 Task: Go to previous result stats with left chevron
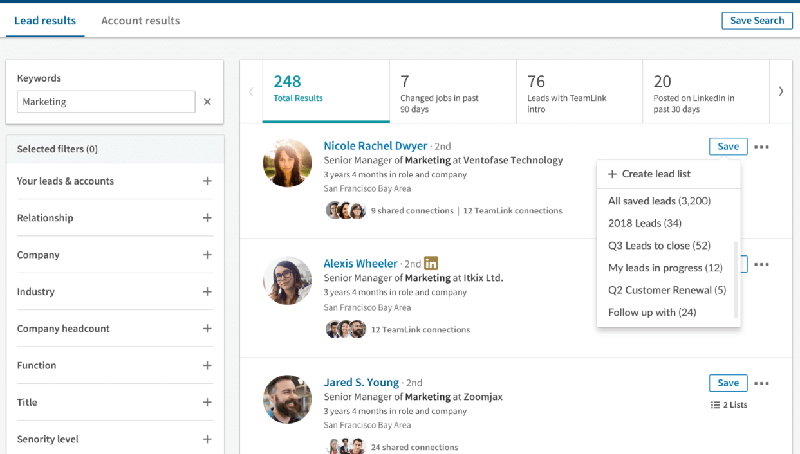coord(251,92)
